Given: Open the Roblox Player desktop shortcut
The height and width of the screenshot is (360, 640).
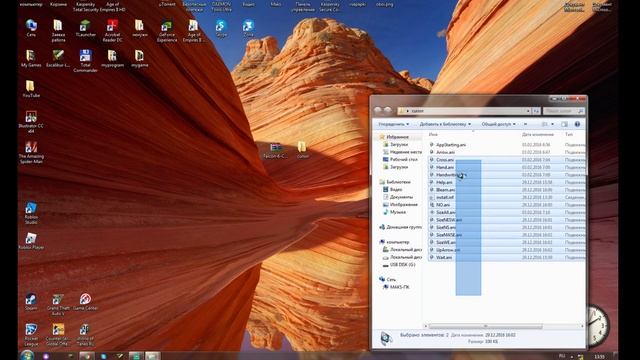Looking at the screenshot, I should [x=31, y=241].
